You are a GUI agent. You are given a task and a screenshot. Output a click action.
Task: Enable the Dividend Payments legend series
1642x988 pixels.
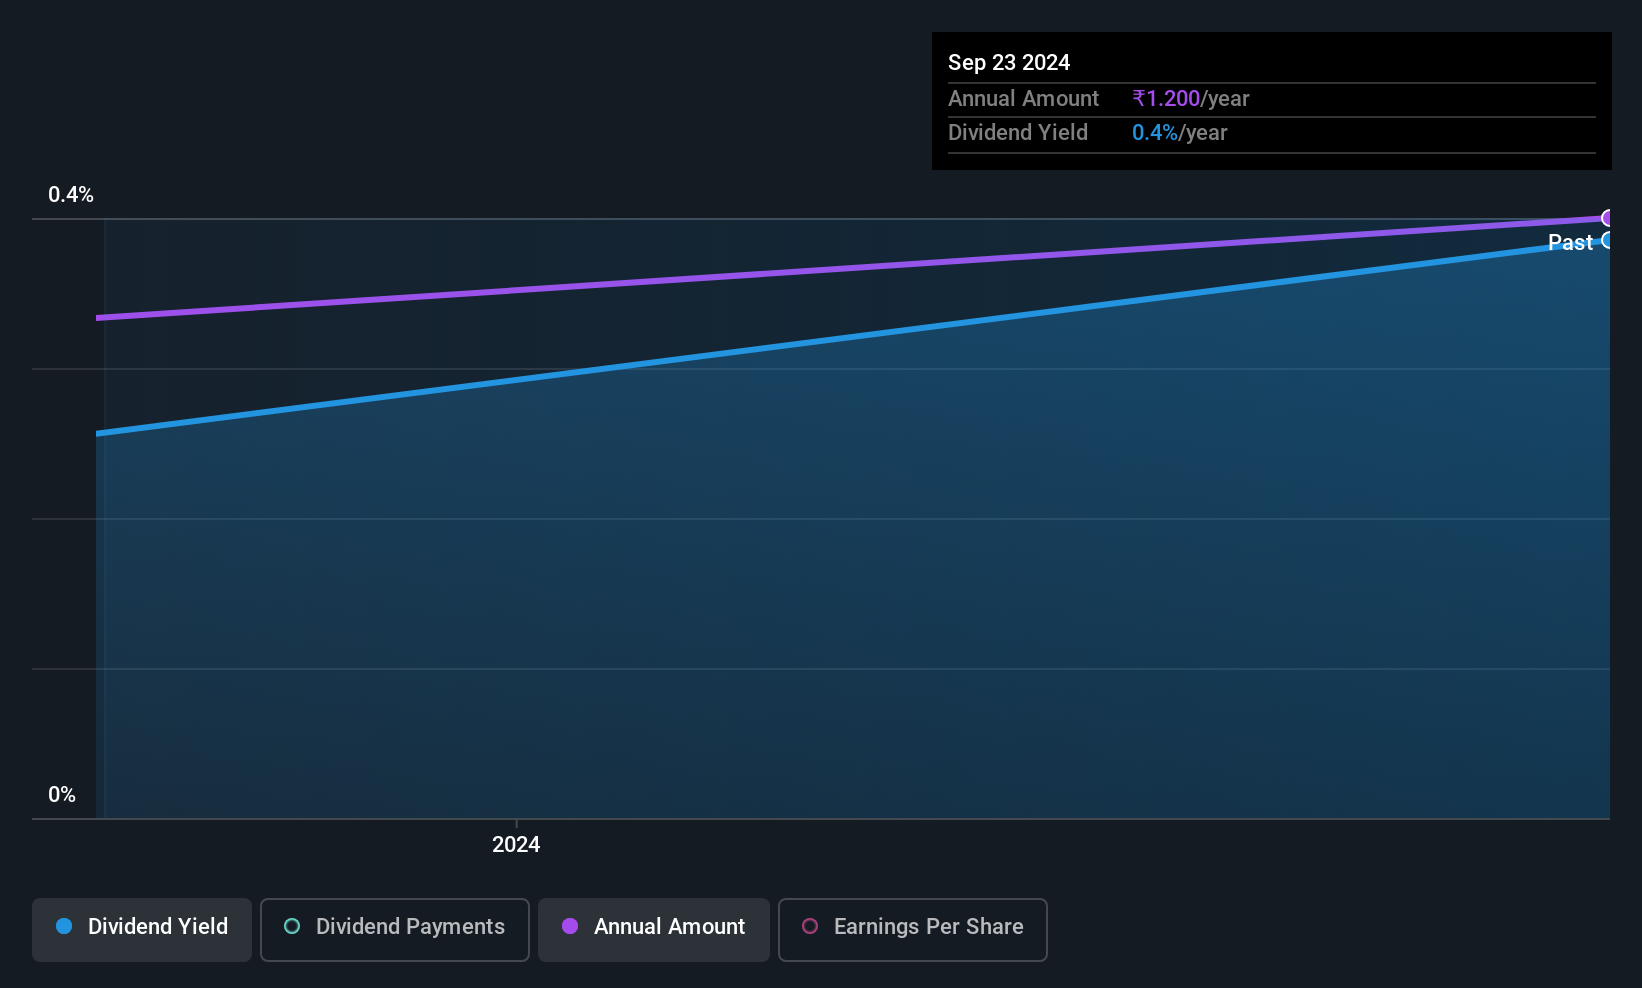(x=394, y=929)
